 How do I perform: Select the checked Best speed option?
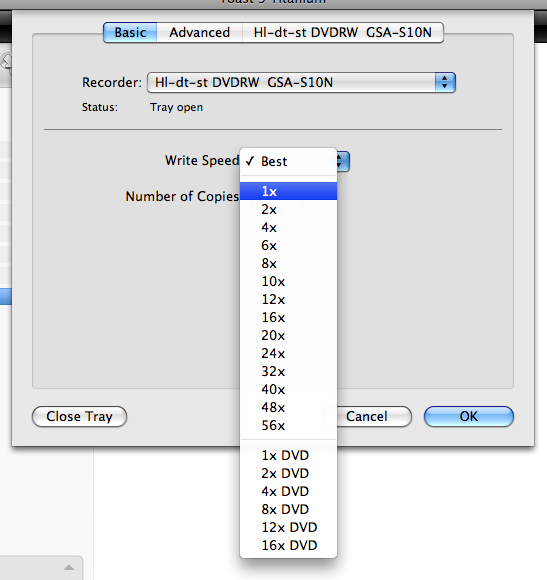(288, 161)
